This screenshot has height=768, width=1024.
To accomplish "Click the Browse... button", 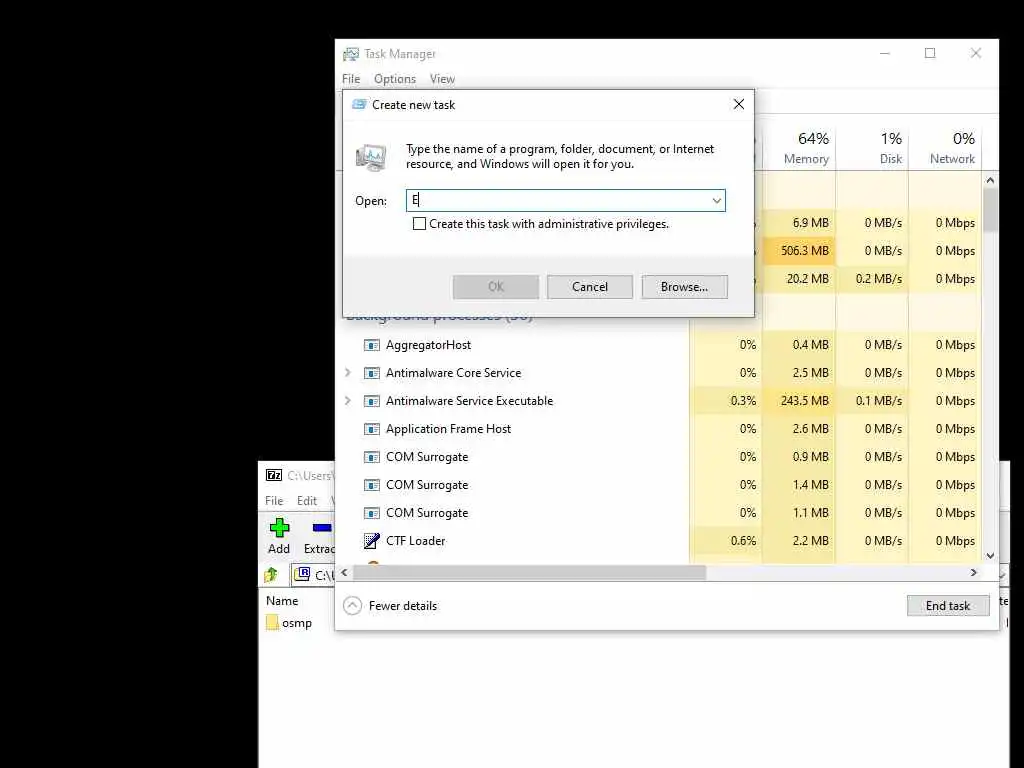I will tap(684, 287).
